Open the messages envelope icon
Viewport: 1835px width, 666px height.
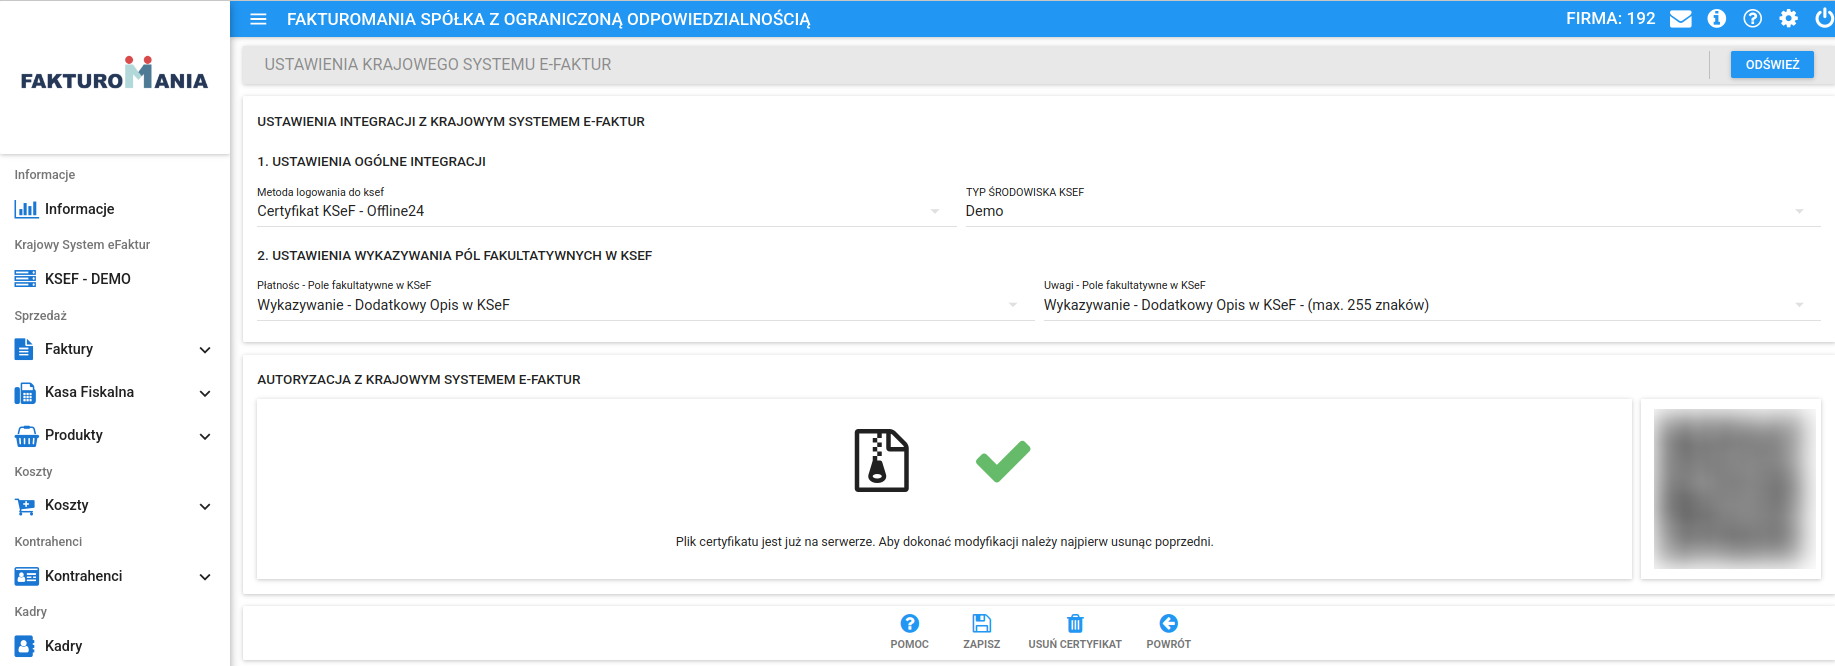pyautogui.click(x=1681, y=19)
